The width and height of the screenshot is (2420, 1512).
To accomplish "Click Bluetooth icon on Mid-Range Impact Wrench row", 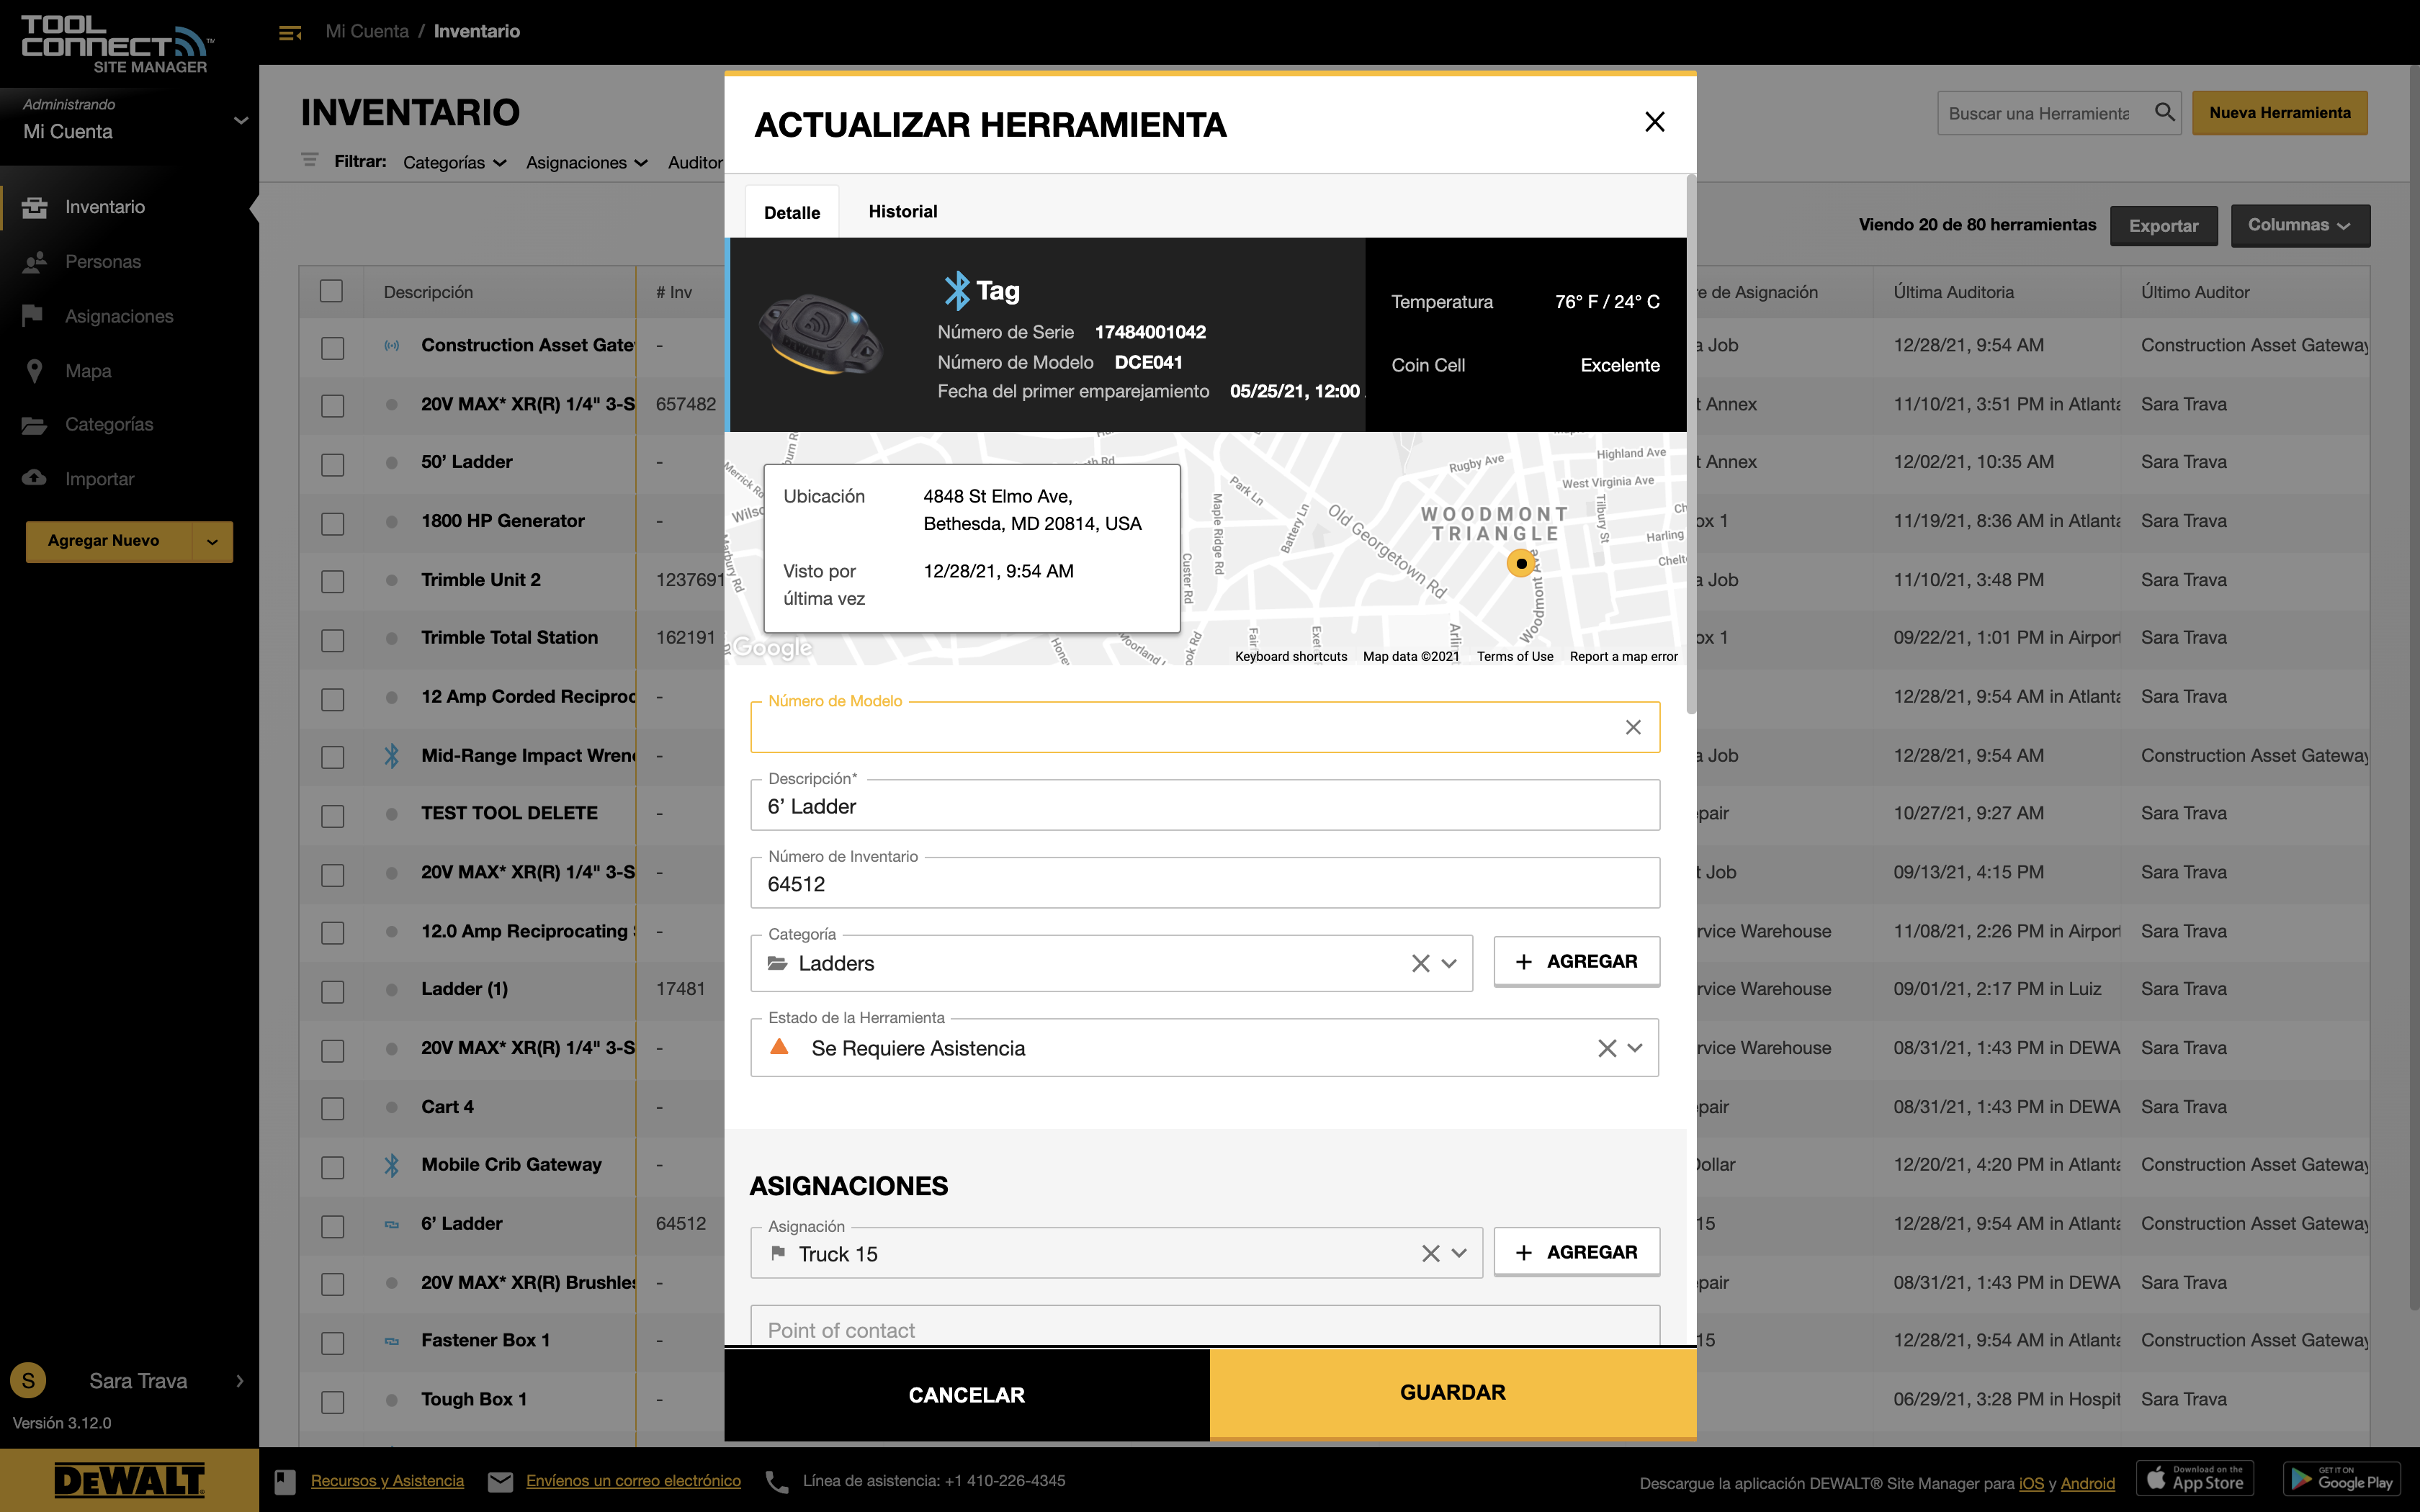I will (x=391, y=756).
